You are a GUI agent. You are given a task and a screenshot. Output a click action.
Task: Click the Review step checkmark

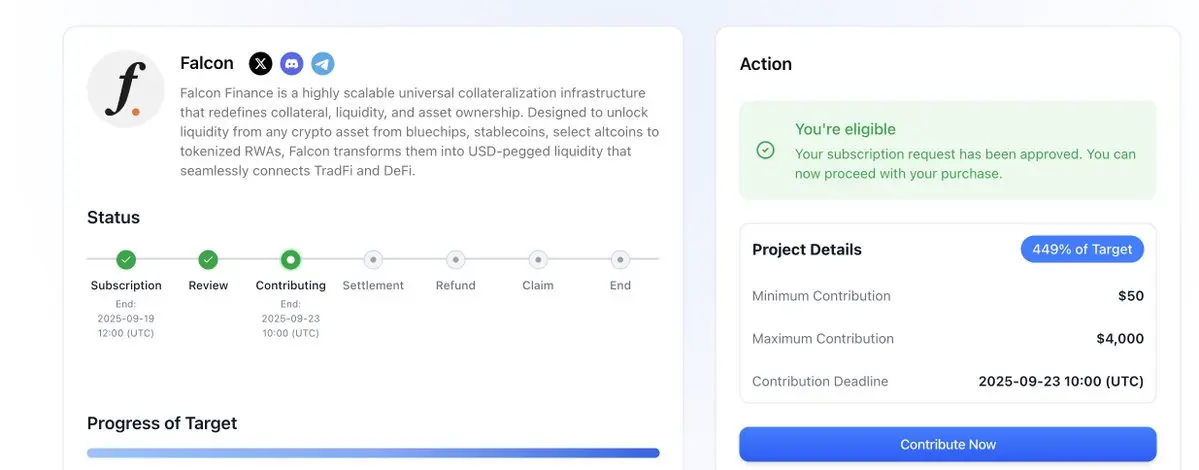pos(208,260)
